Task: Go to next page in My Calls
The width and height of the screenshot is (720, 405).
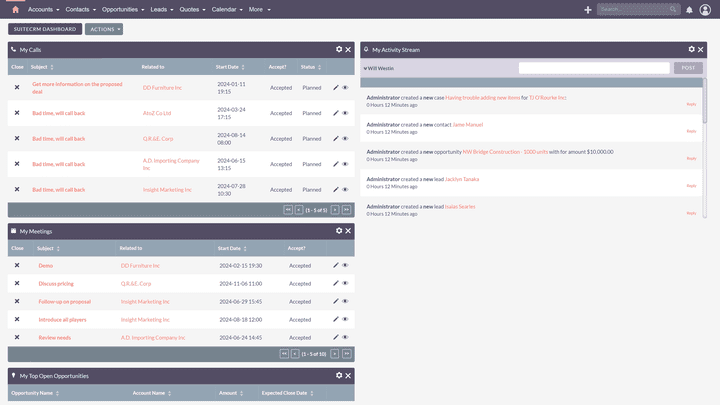Action: pyautogui.click(x=335, y=210)
